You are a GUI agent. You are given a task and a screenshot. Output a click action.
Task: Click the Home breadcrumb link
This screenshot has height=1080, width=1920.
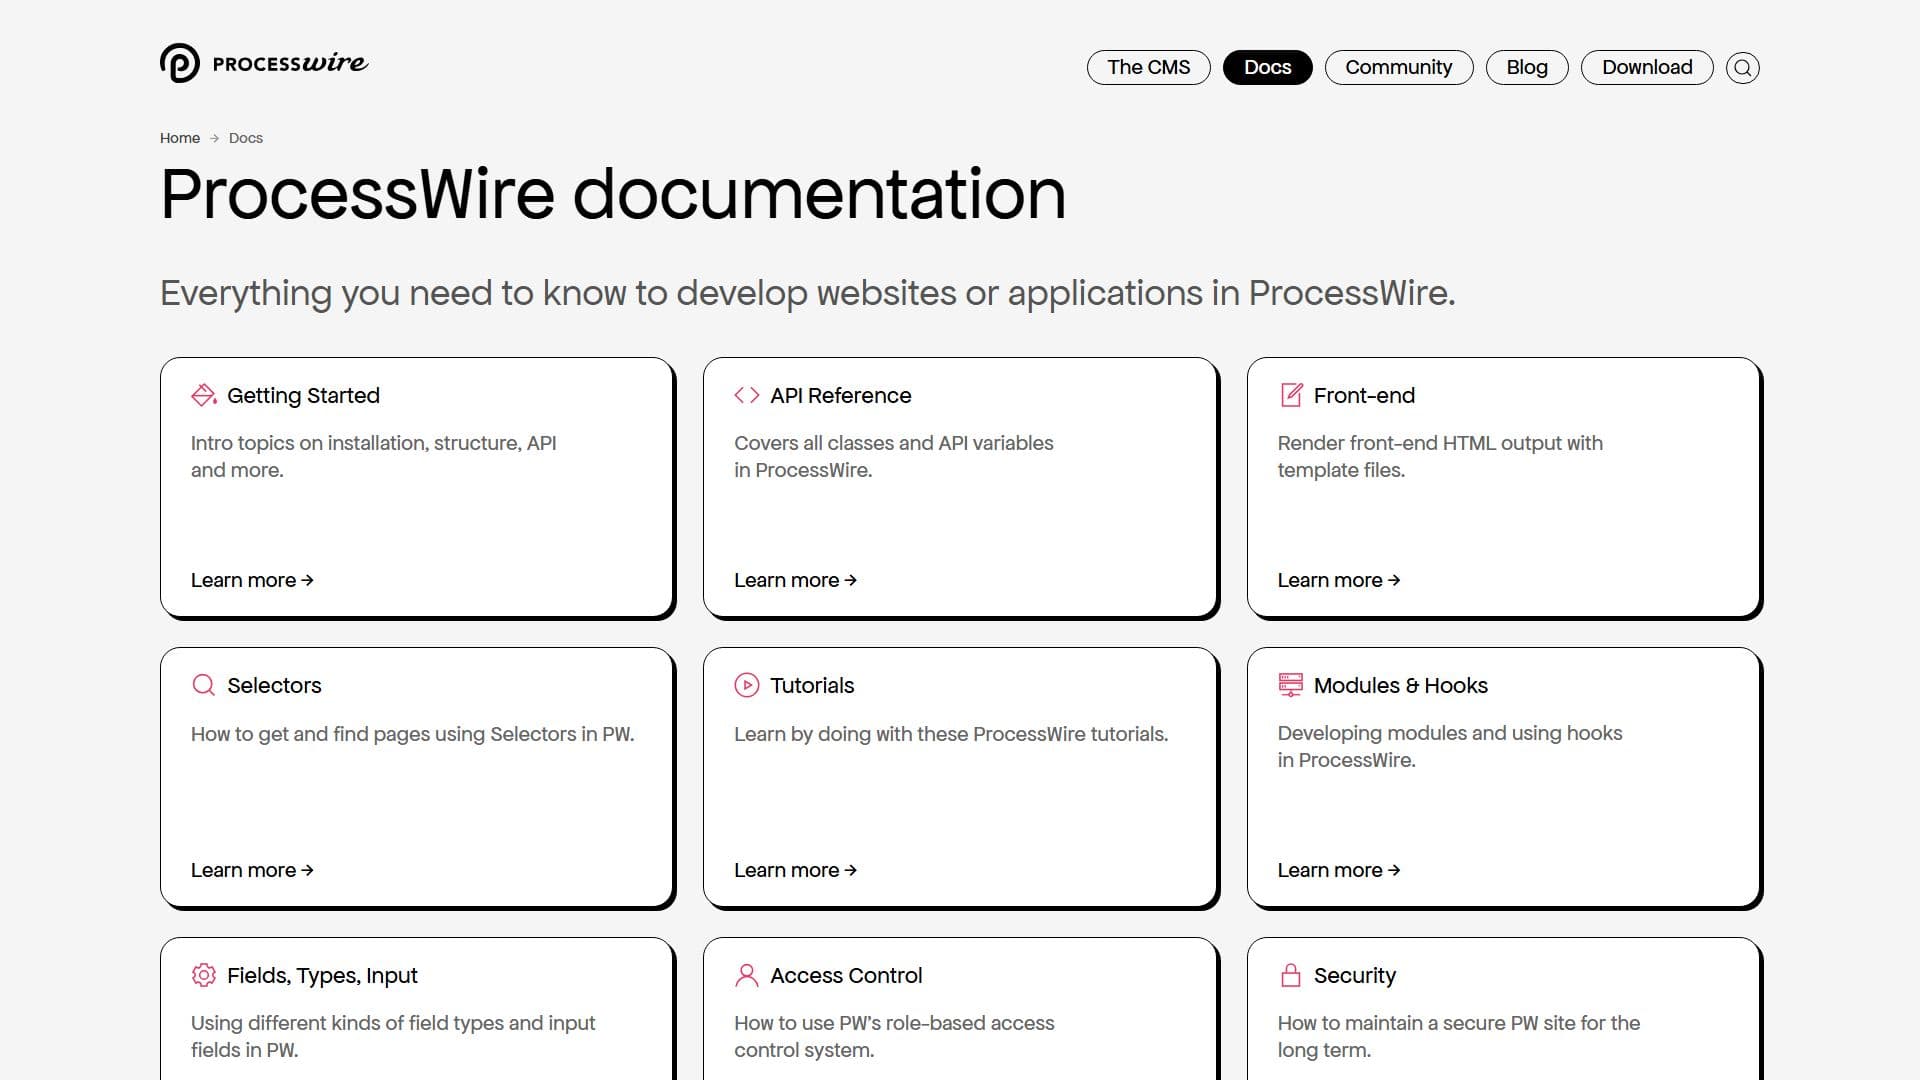[x=180, y=138]
